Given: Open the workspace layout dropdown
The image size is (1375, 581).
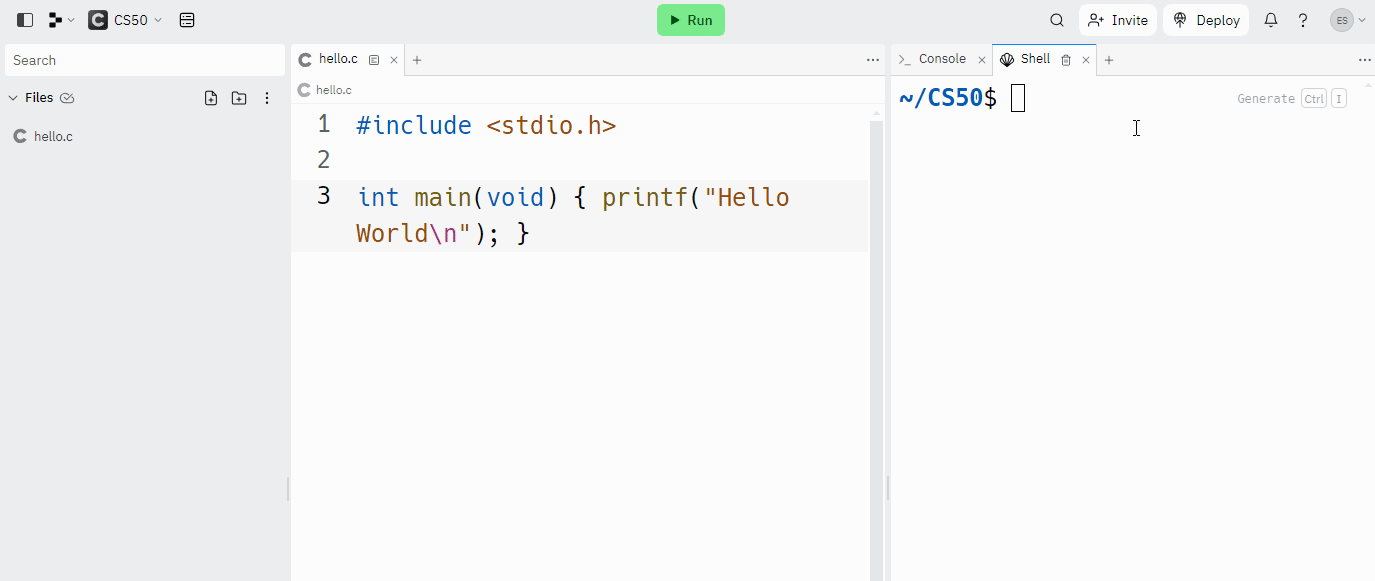Looking at the screenshot, I should point(61,20).
